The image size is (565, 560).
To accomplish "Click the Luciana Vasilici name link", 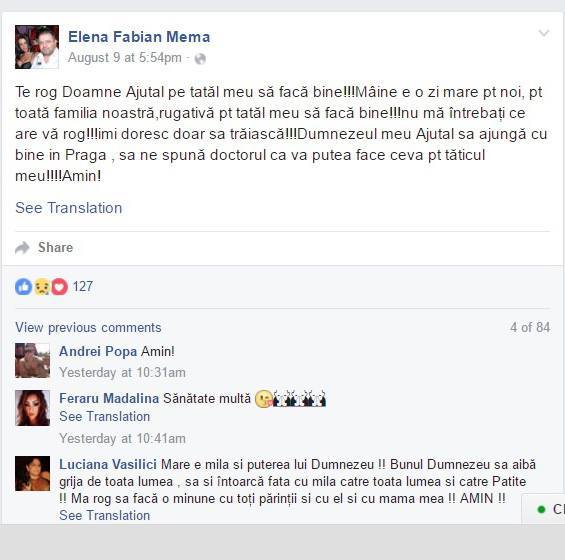I will pos(108,464).
